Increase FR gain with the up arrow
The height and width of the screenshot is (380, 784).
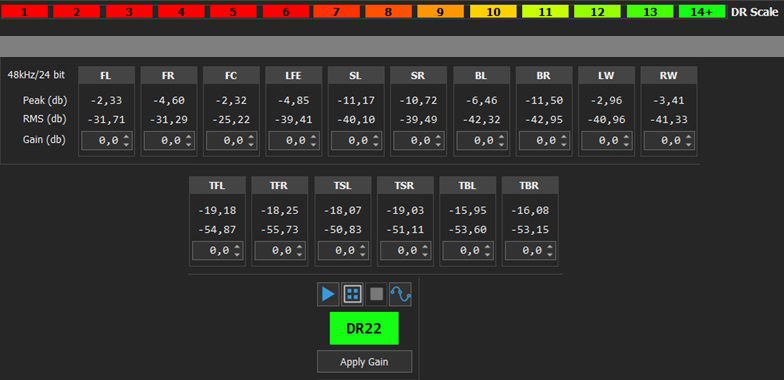click(188, 137)
